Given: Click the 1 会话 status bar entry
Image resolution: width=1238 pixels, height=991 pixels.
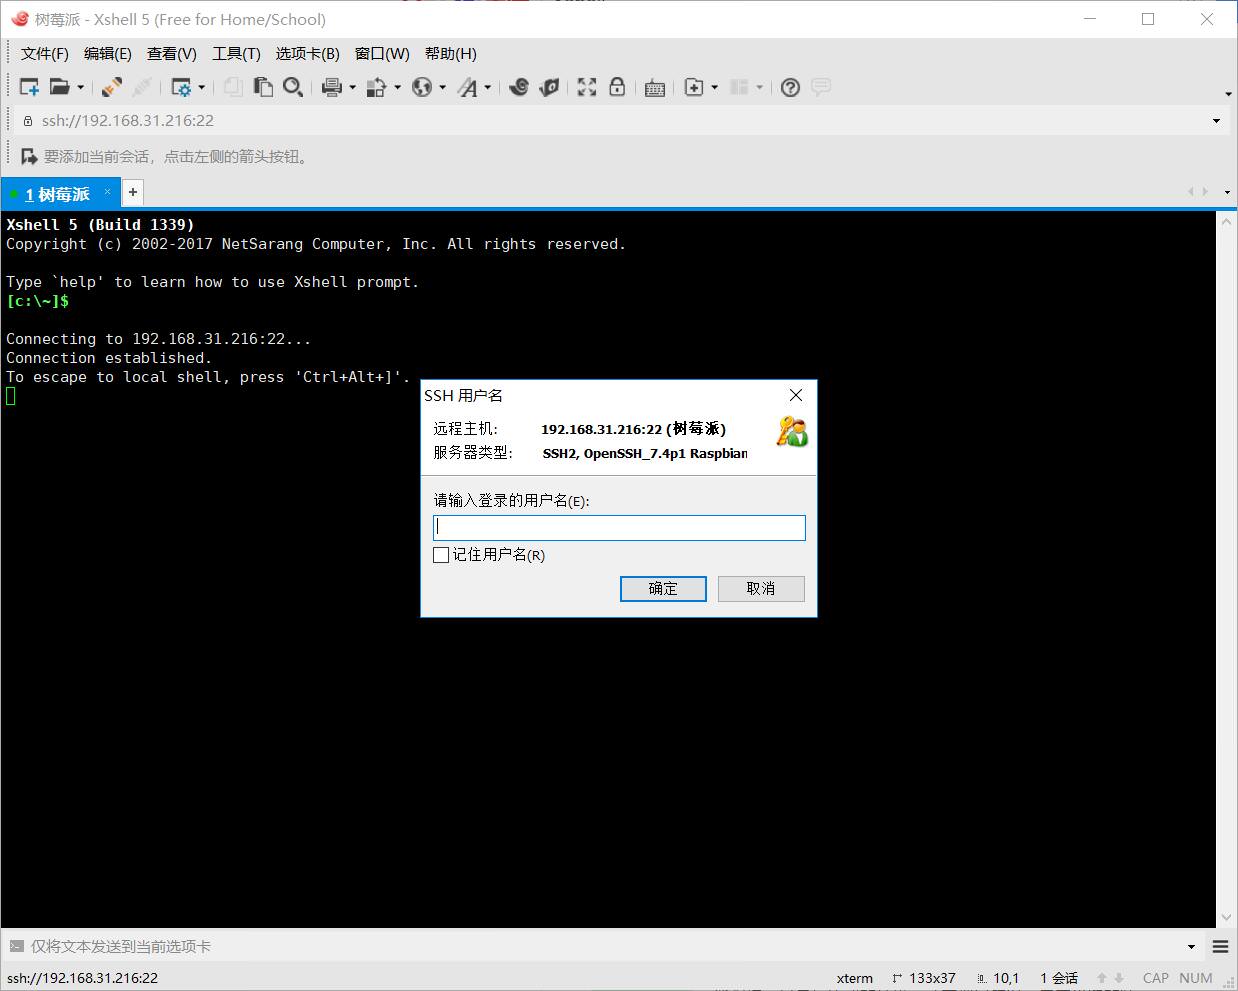Looking at the screenshot, I should tap(1059, 978).
